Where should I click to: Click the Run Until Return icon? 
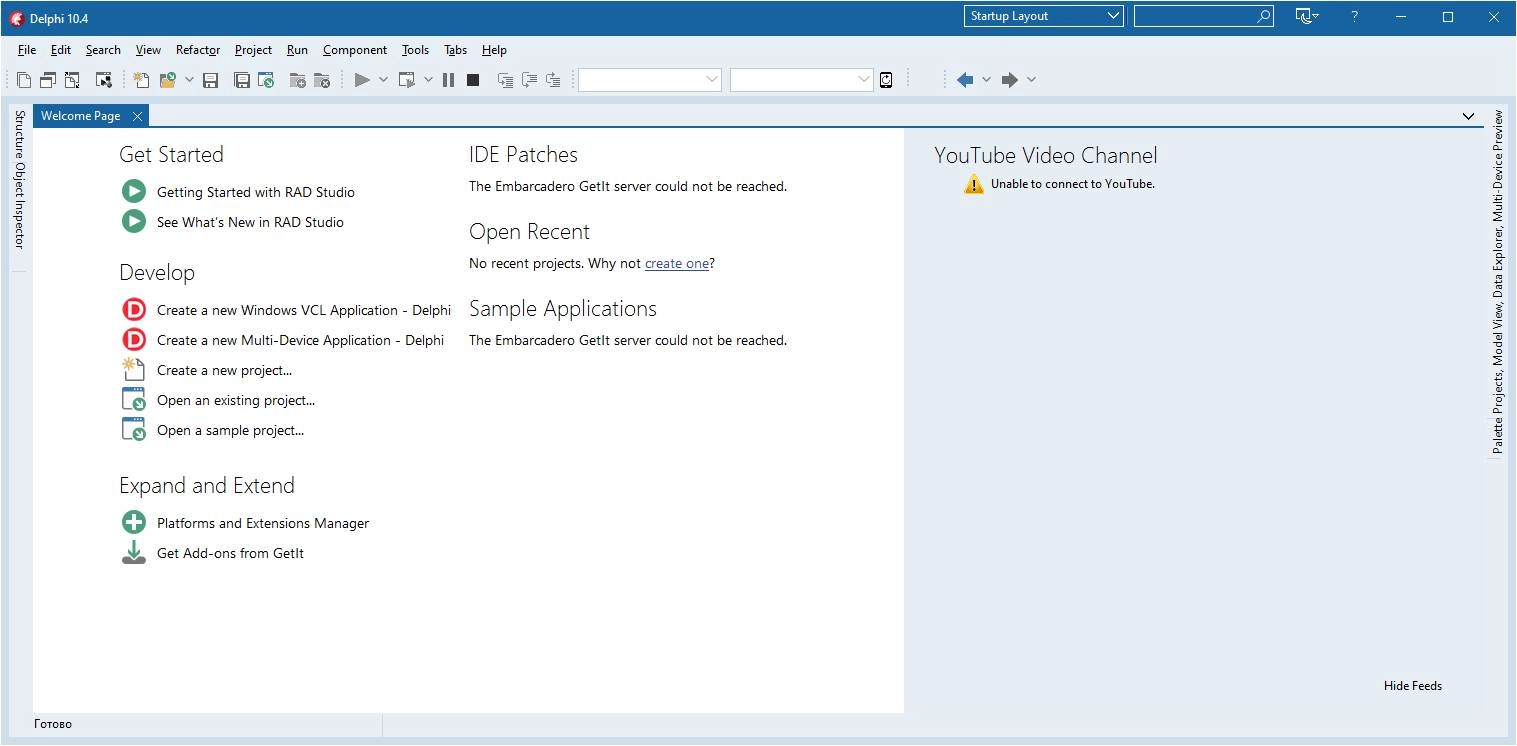point(553,80)
